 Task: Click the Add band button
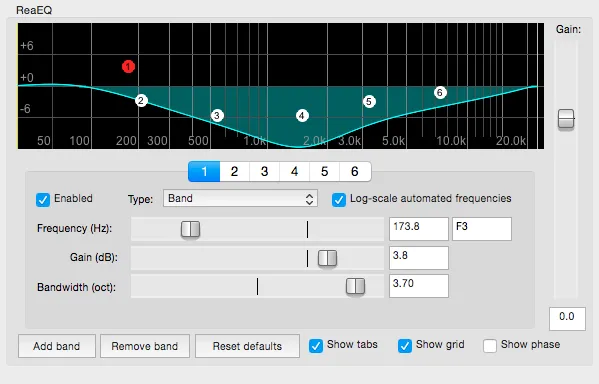pyautogui.click(x=57, y=346)
